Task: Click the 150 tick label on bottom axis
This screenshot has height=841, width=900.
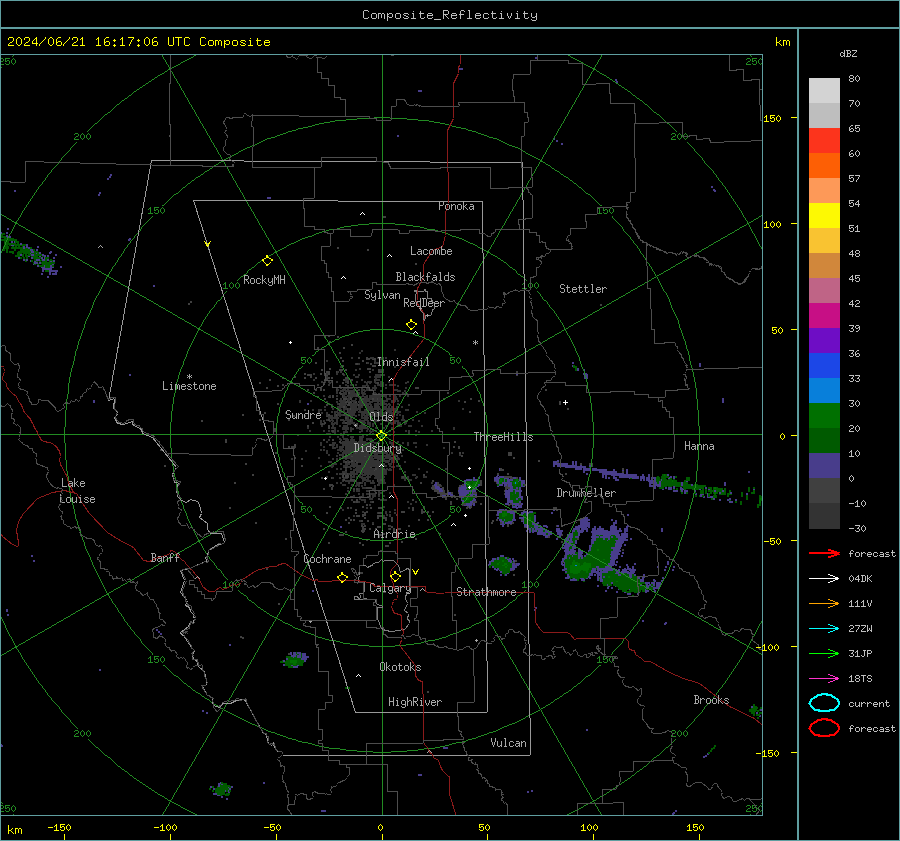Action: (x=695, y=828)
